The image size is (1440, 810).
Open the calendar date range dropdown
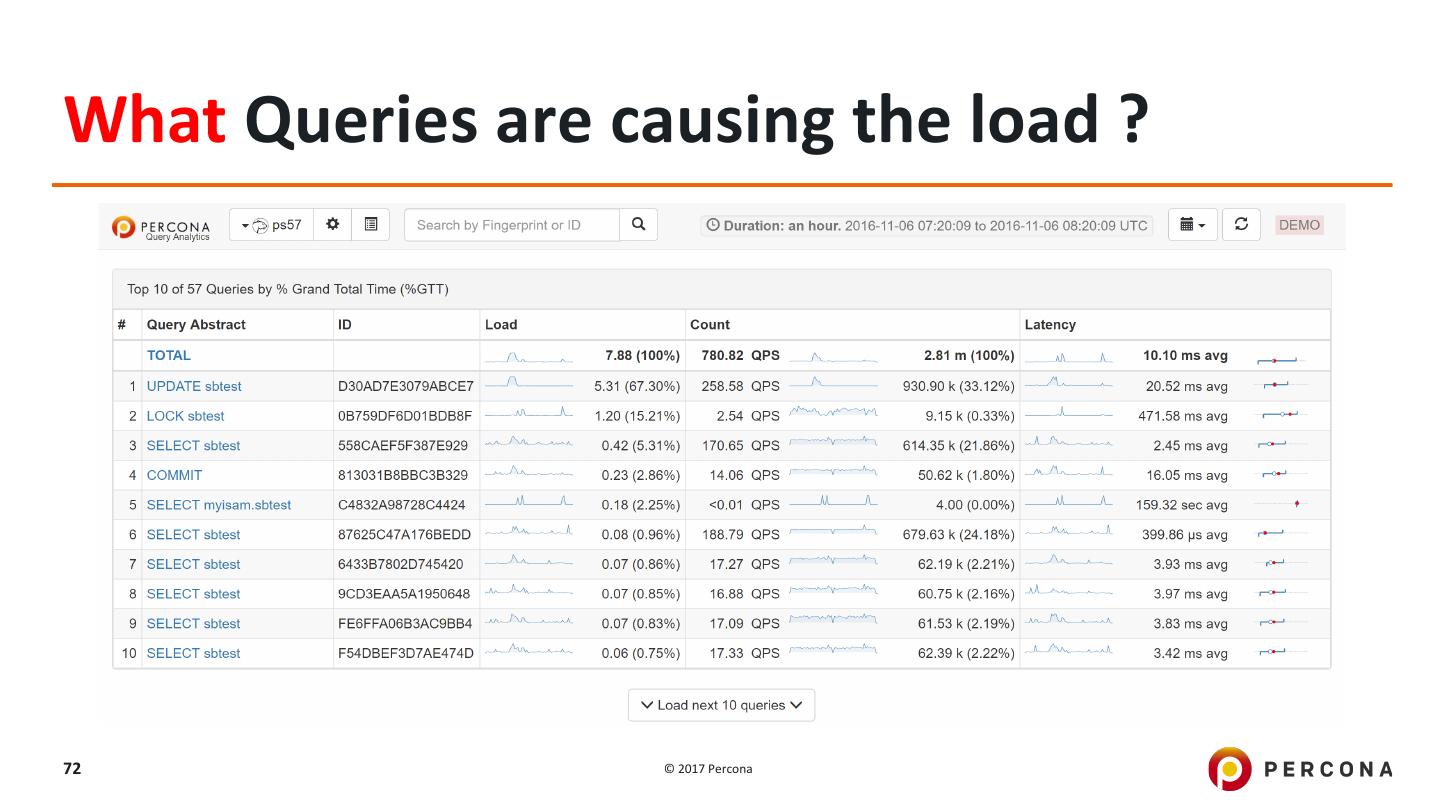coord(1192,225)
